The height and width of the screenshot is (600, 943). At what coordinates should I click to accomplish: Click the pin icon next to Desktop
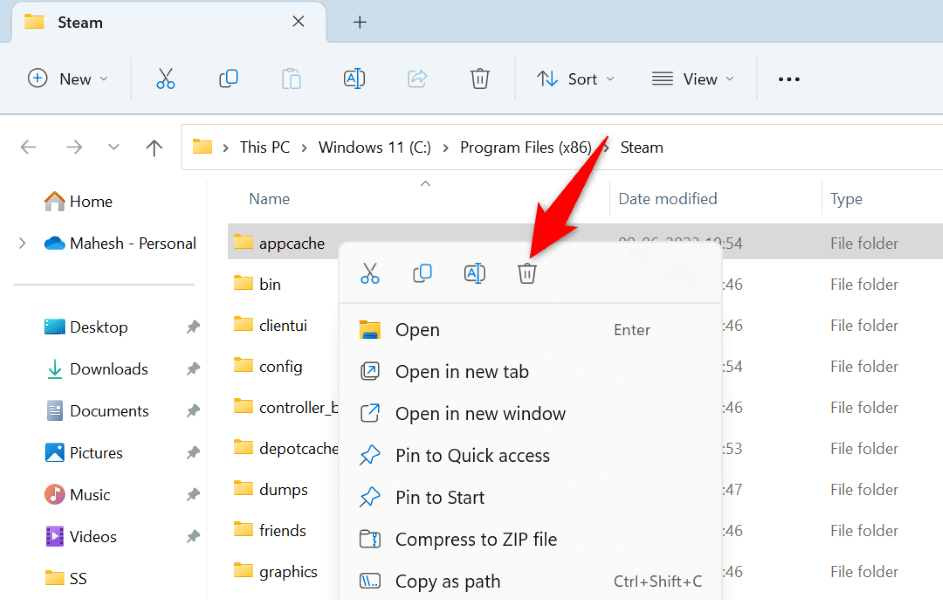193,327
